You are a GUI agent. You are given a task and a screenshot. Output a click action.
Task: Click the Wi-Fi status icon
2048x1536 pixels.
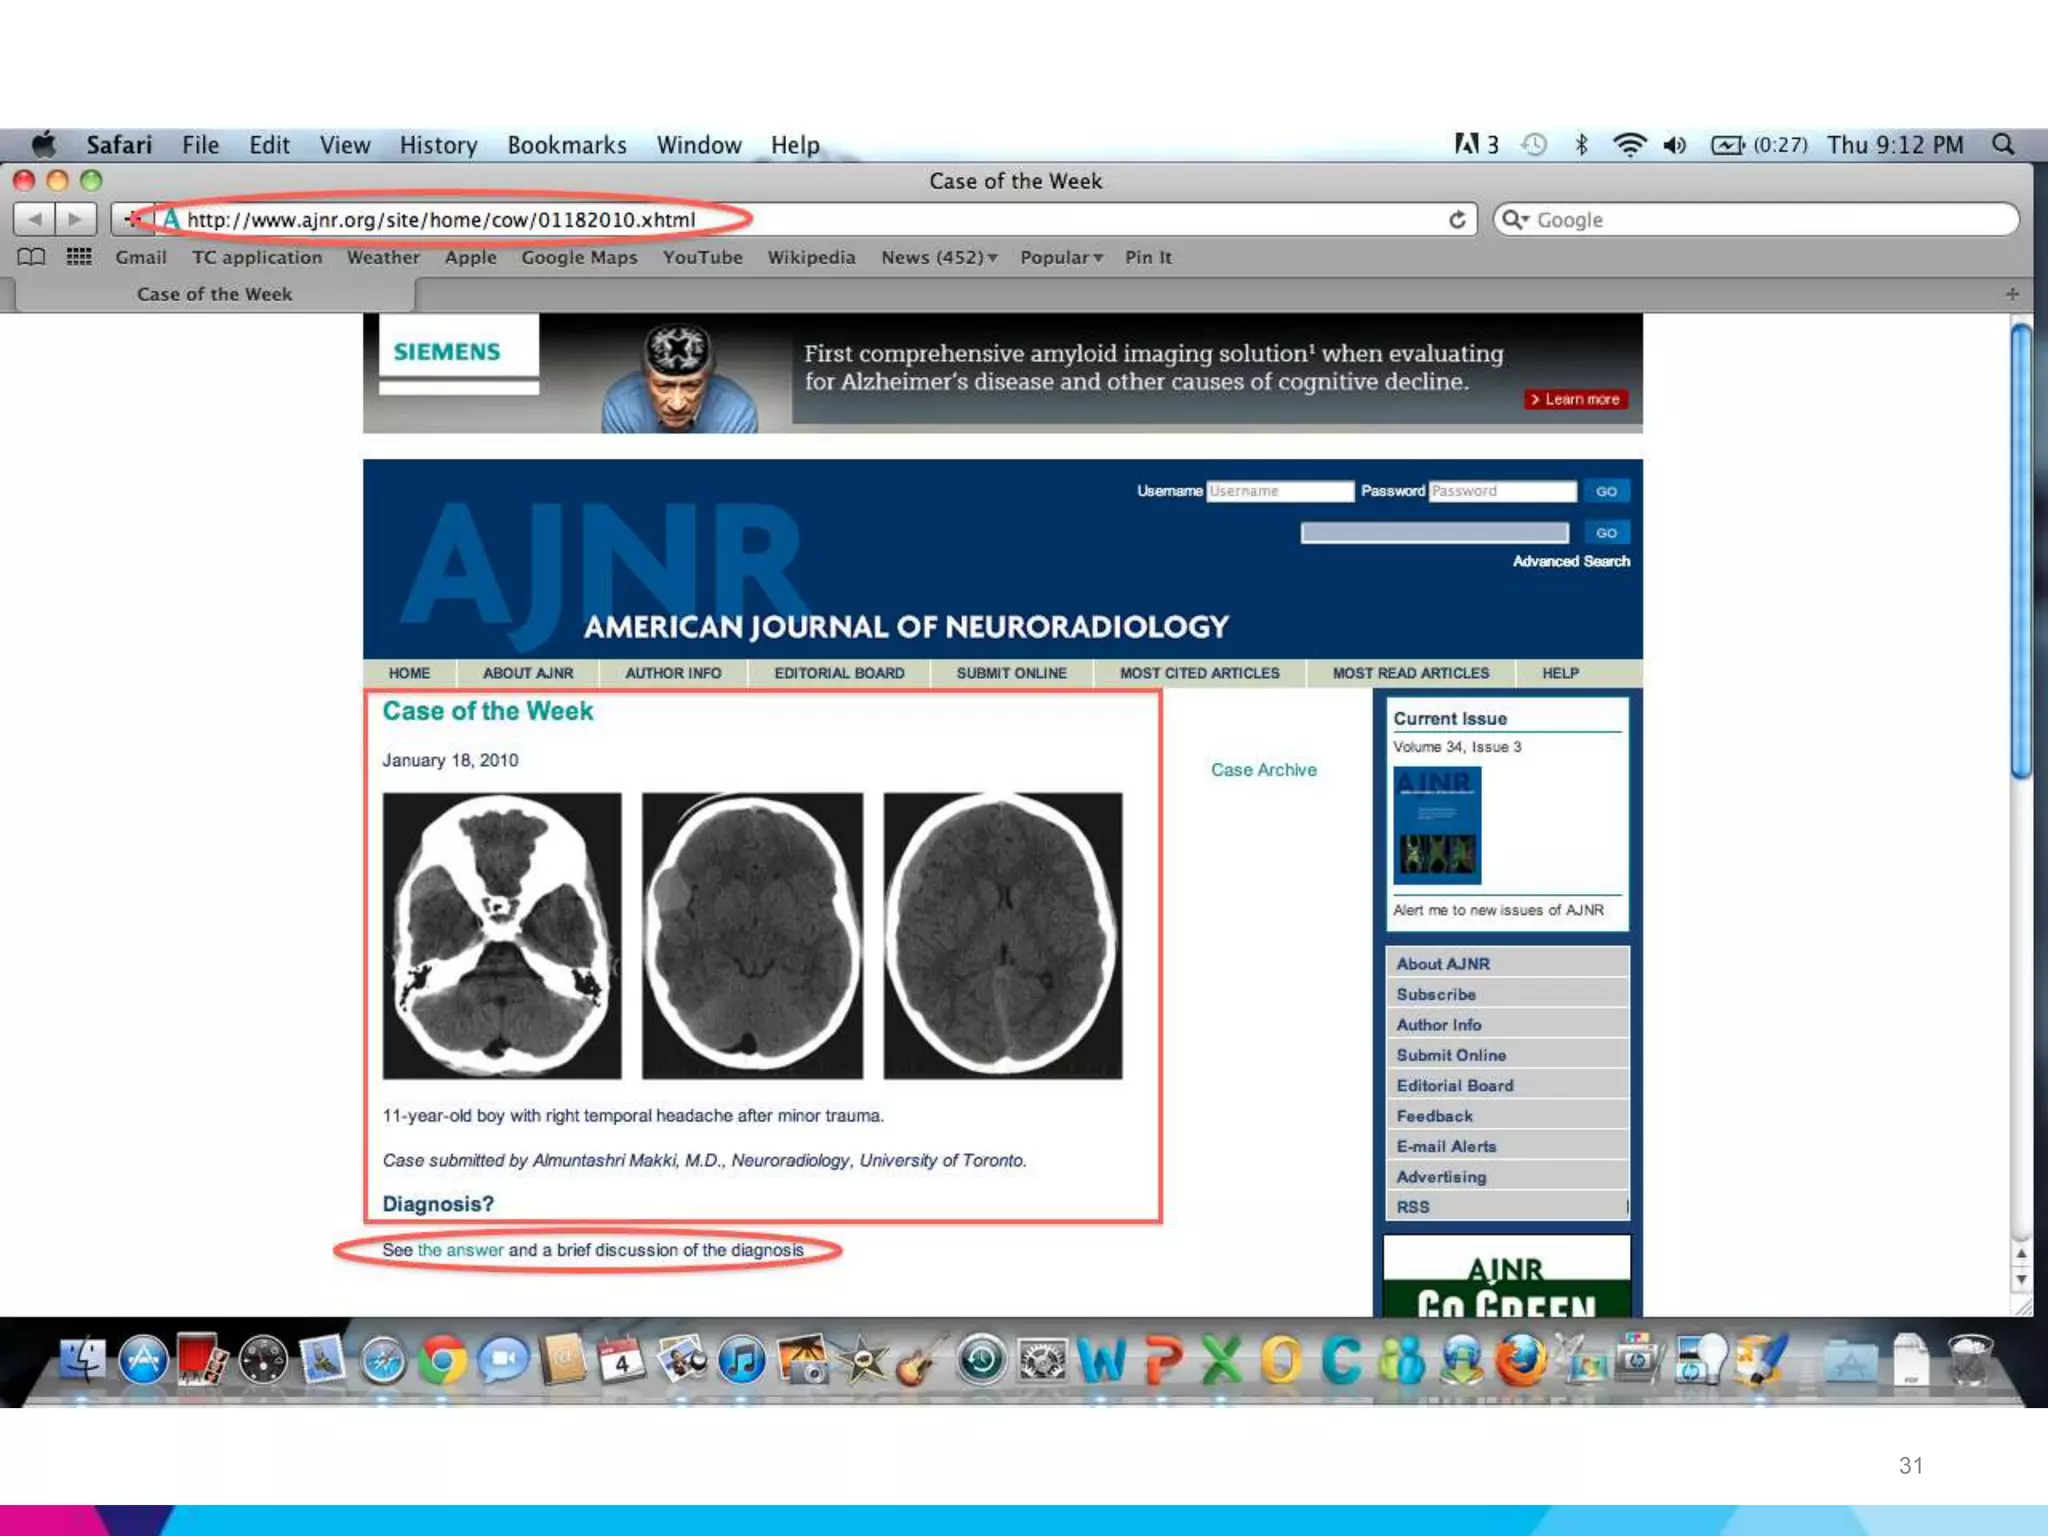1629,145
